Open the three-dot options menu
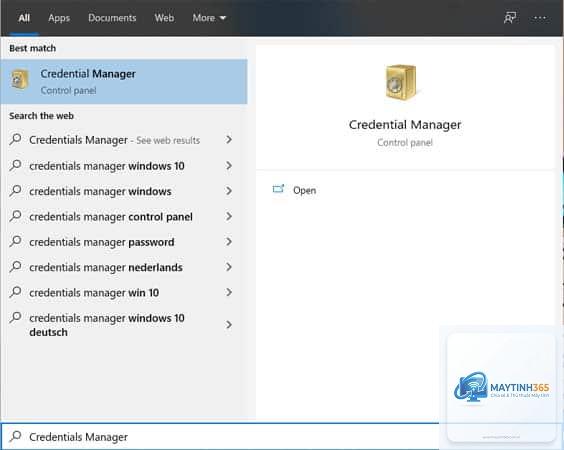 (x=540, y=18)
